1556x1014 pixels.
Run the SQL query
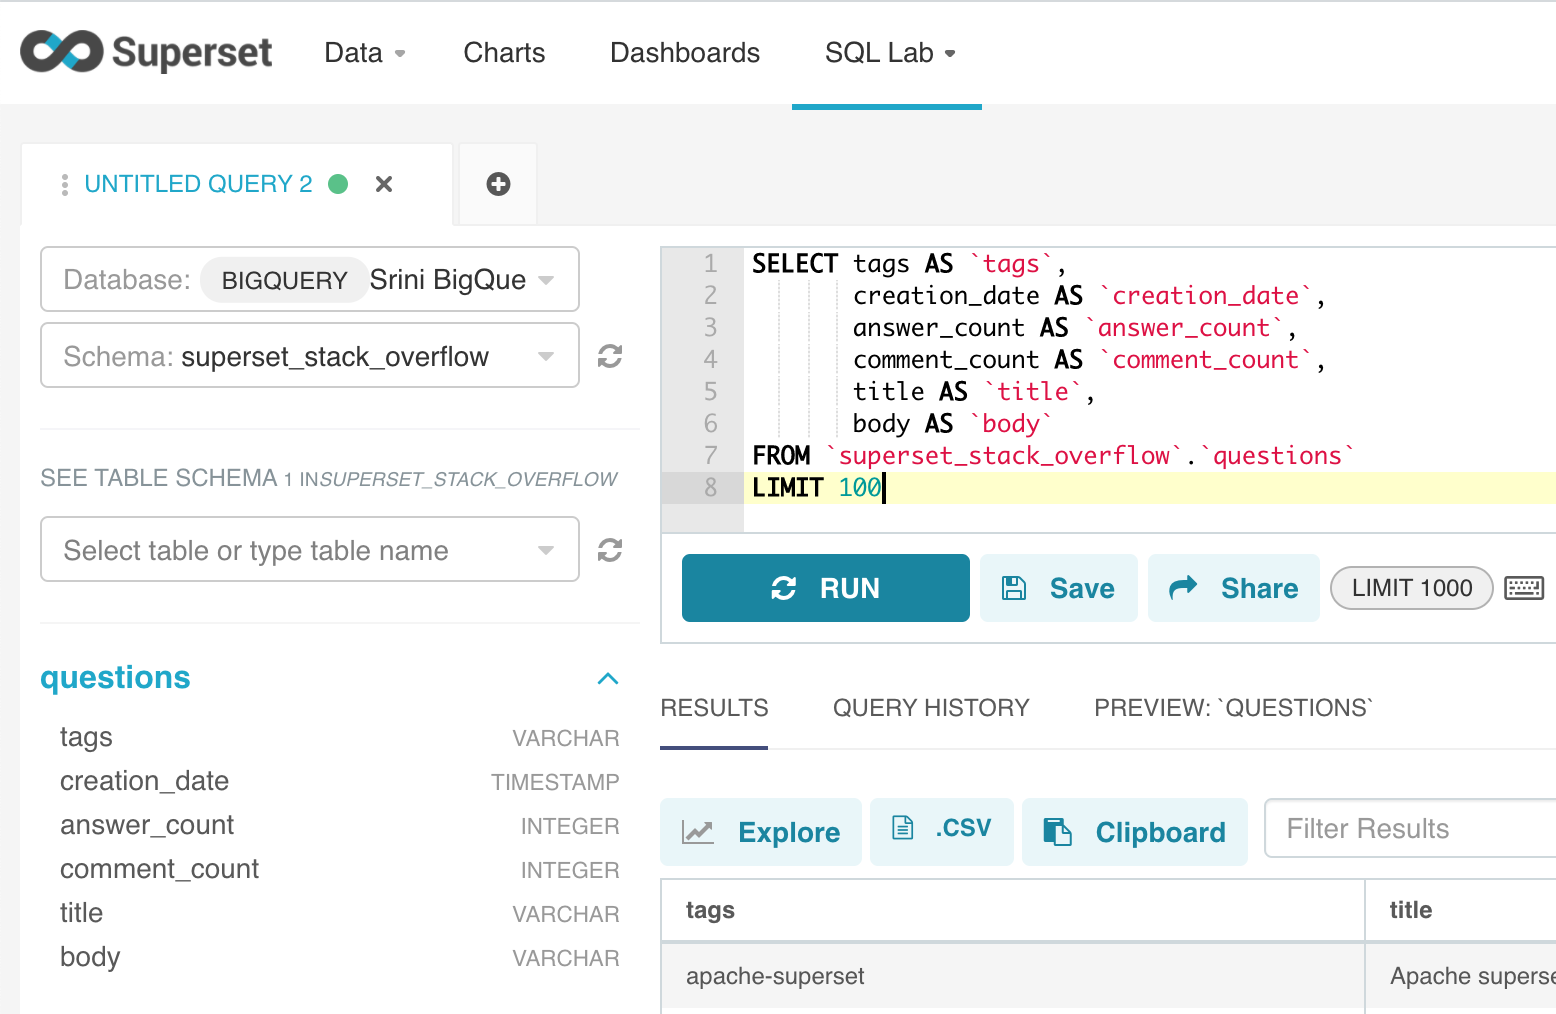click(x=825, y=588)
